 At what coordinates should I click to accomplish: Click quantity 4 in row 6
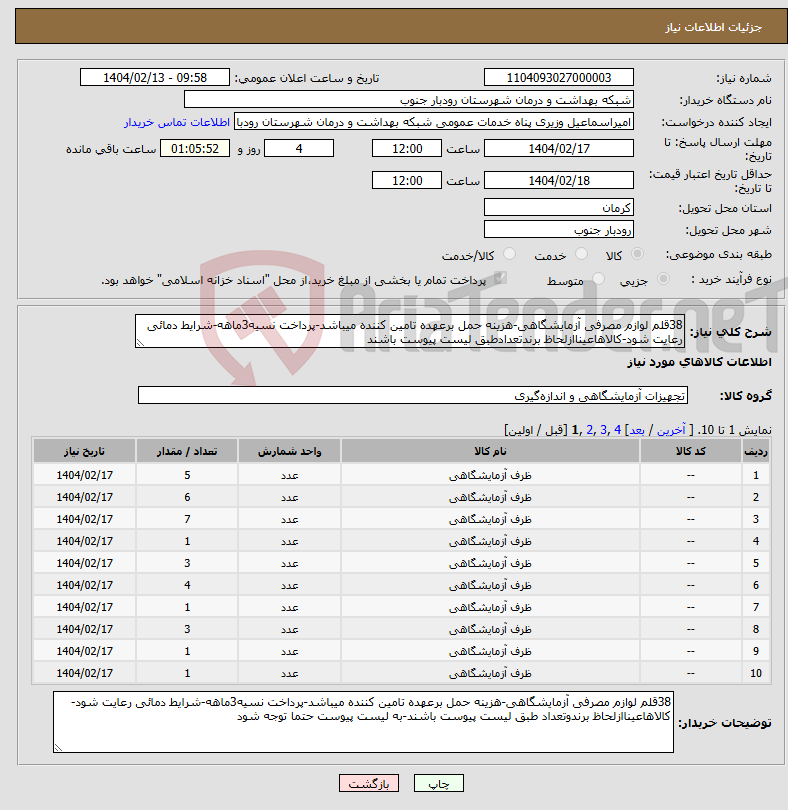pyautogui.click(x=187, y=585)
